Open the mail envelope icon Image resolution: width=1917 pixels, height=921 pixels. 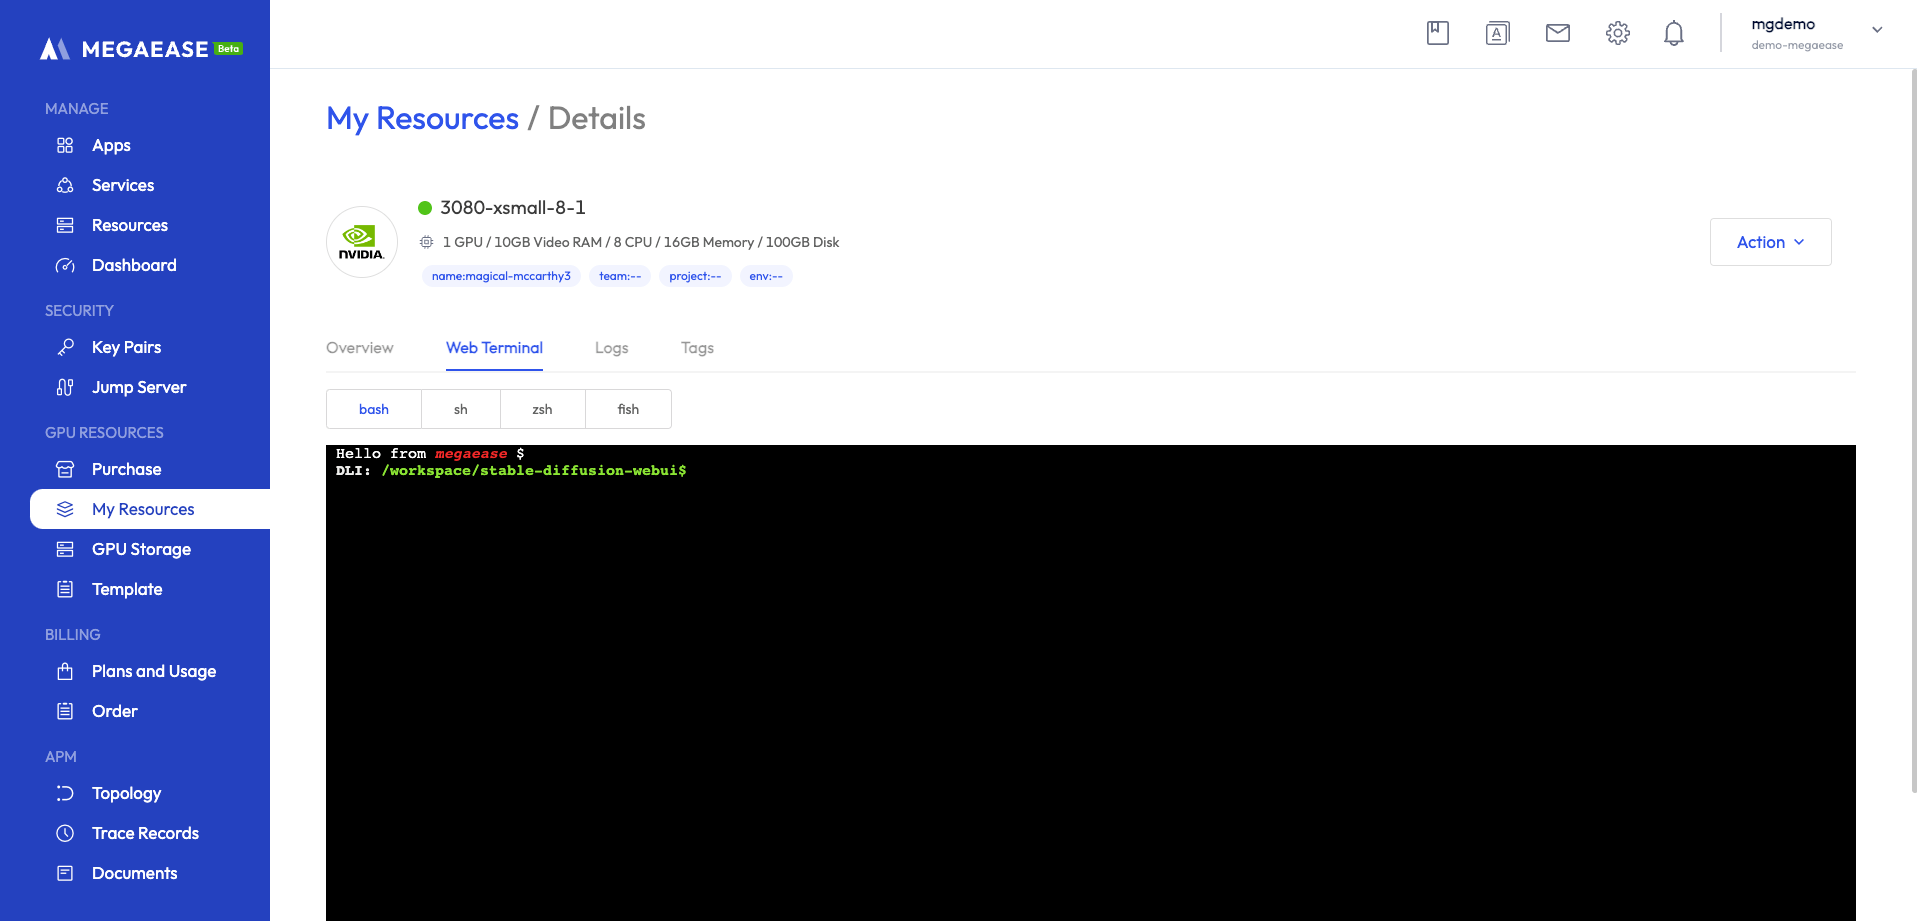coord(1557,33)
